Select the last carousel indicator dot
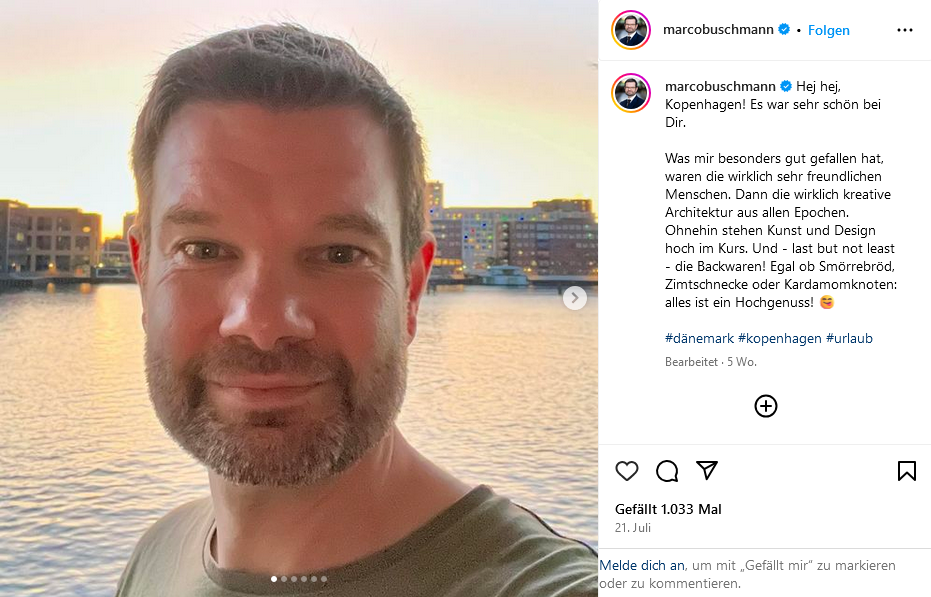 point(324,579)
